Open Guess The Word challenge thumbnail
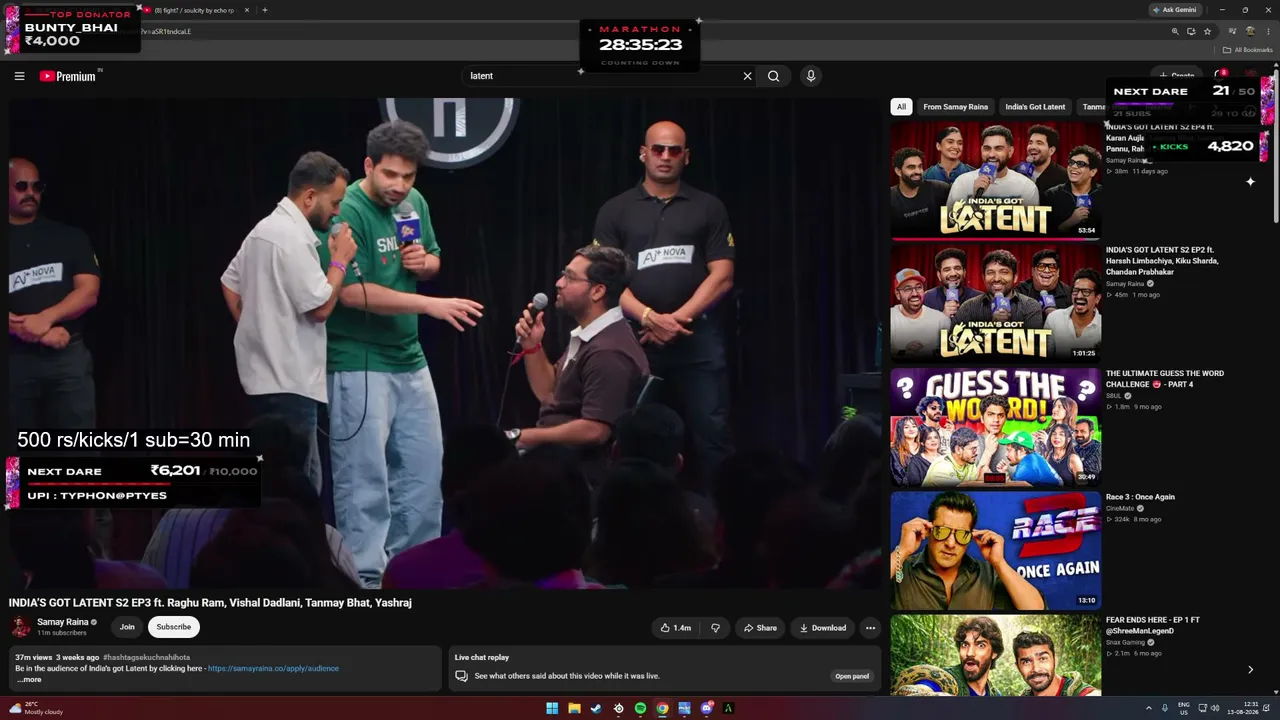 click(996, 426)
